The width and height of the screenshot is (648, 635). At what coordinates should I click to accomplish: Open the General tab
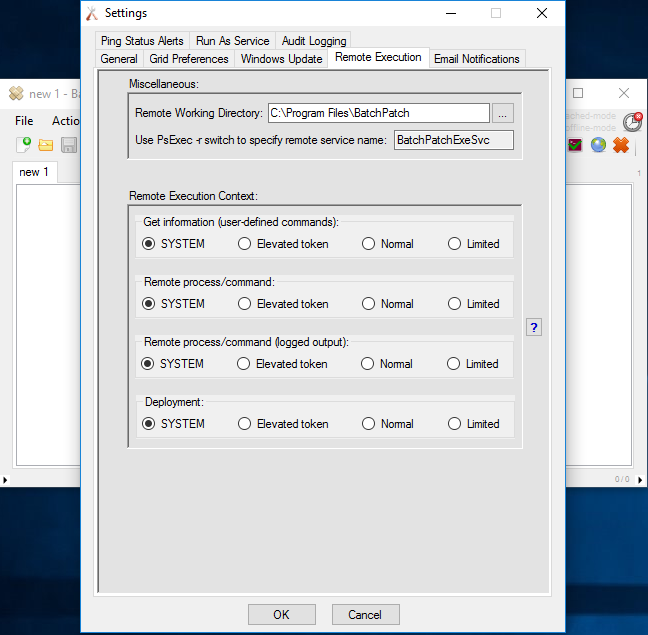click(119, 59)
